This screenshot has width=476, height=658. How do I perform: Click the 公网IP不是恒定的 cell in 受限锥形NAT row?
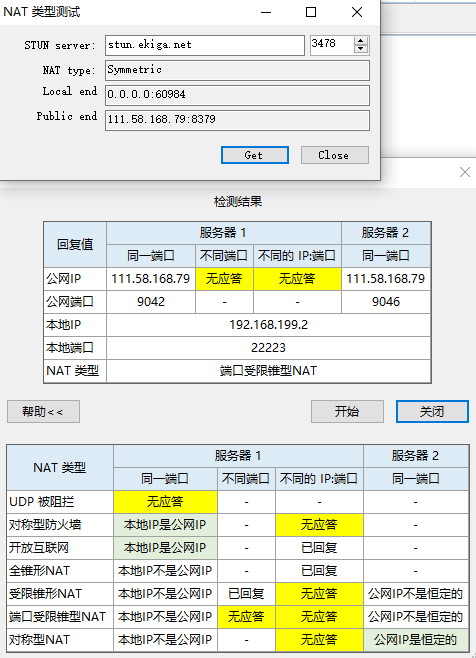point(416,594)
